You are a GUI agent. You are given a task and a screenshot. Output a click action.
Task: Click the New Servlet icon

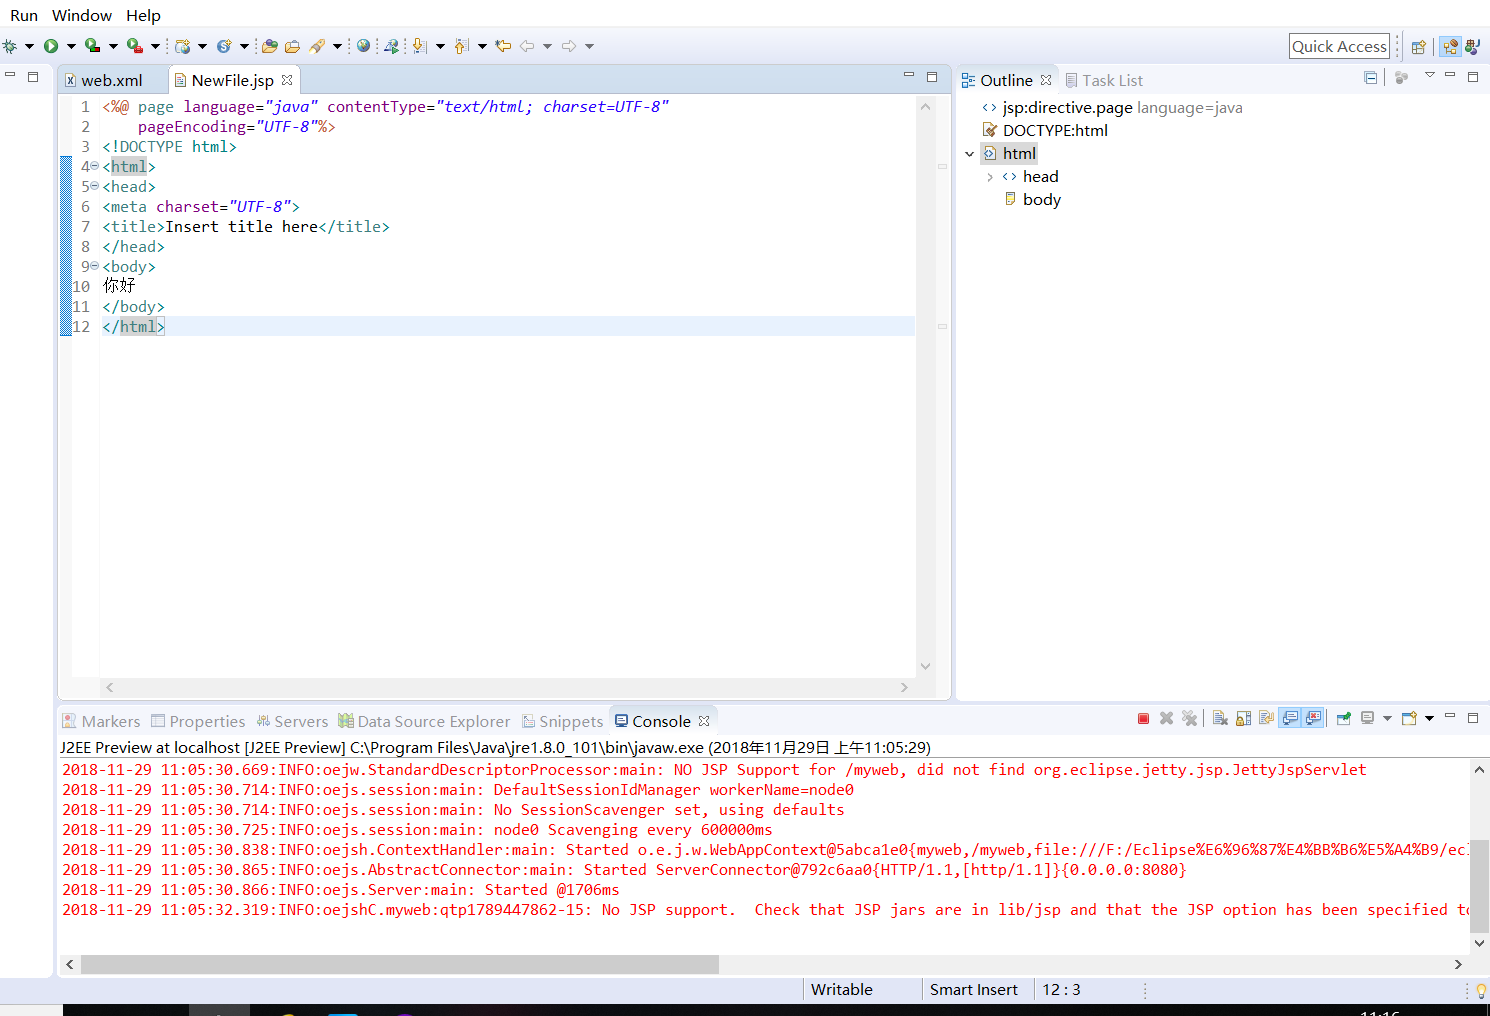click(224, 46)
